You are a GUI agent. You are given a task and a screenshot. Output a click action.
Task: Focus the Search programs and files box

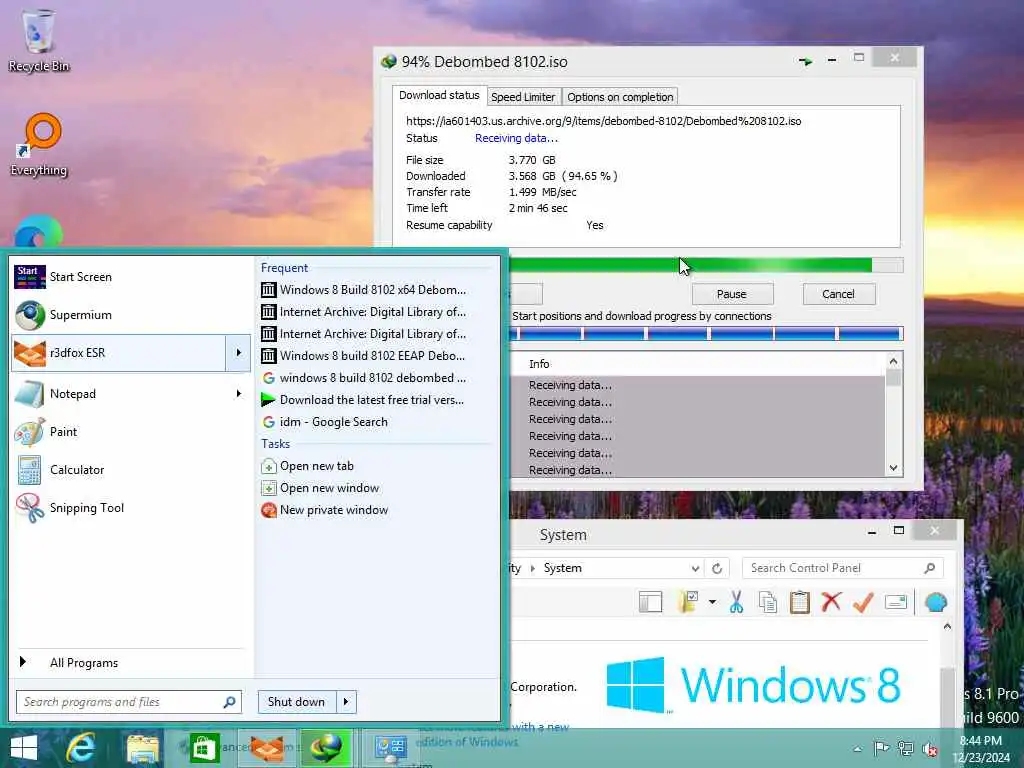pos(129,702)
